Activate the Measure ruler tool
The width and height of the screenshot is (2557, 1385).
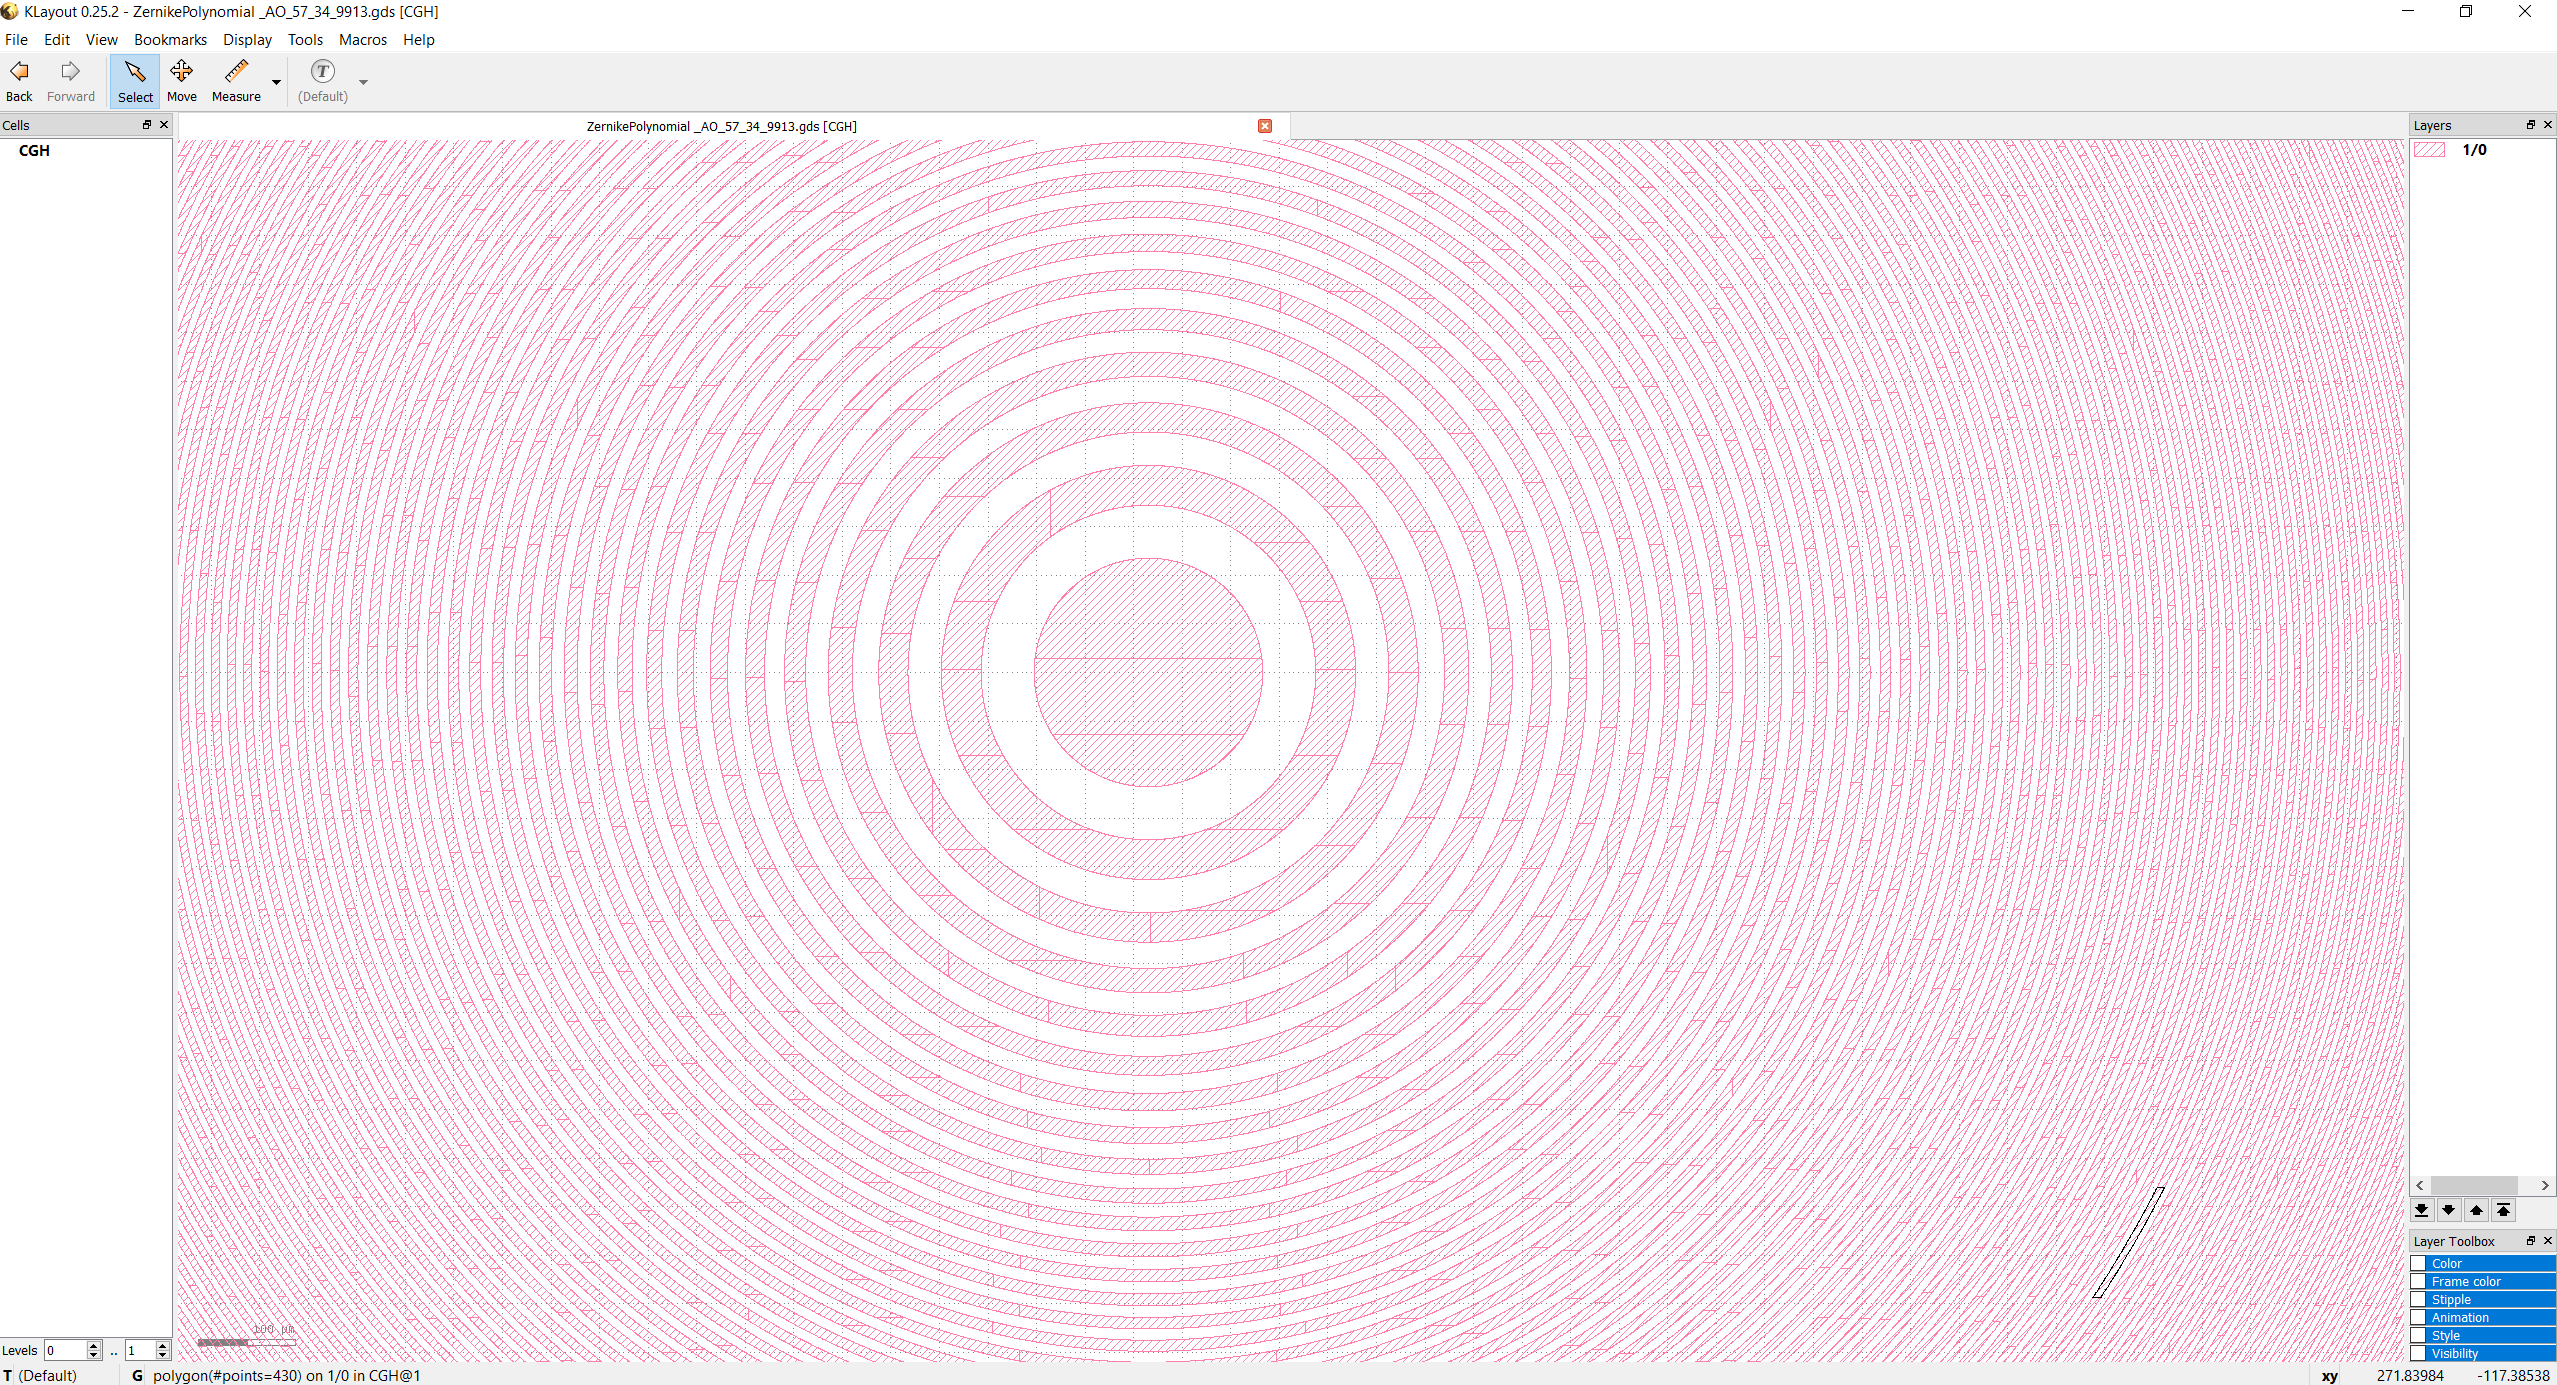tap(236, 80)
